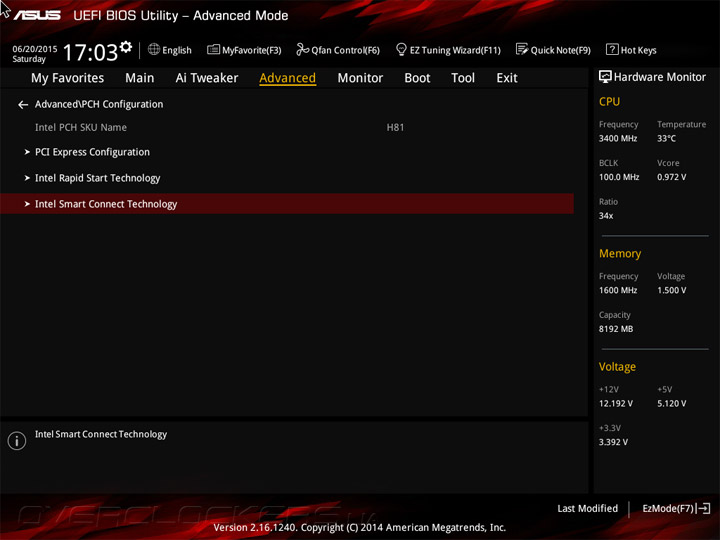This screenshot has width=720, height=540.
Task: Switch to EzMode(F7)
Action: (676, 508)
